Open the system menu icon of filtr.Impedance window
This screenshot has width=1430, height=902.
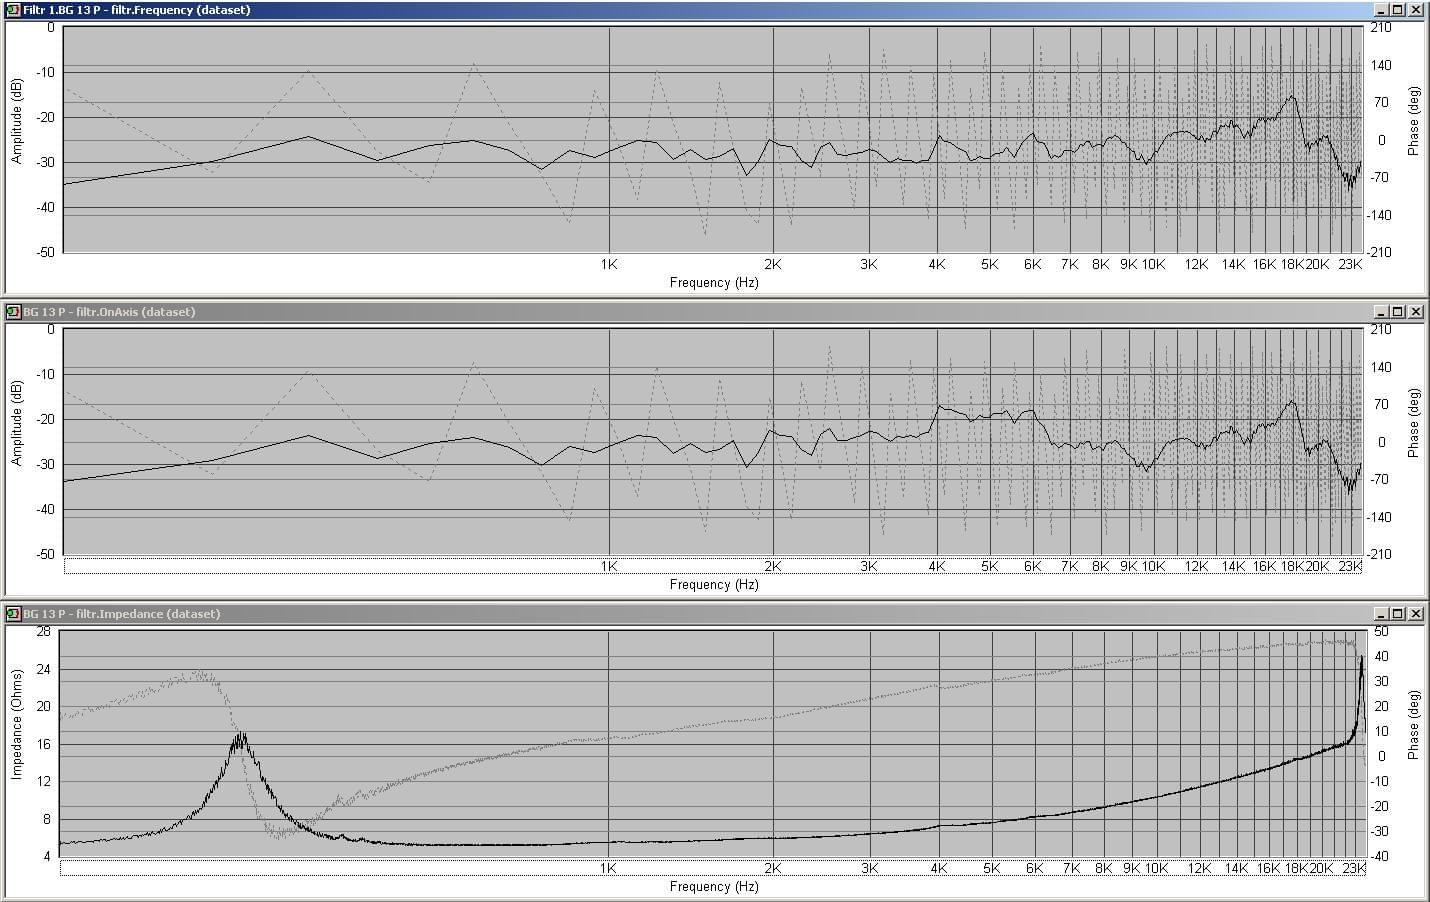click(x=13, y=614)
